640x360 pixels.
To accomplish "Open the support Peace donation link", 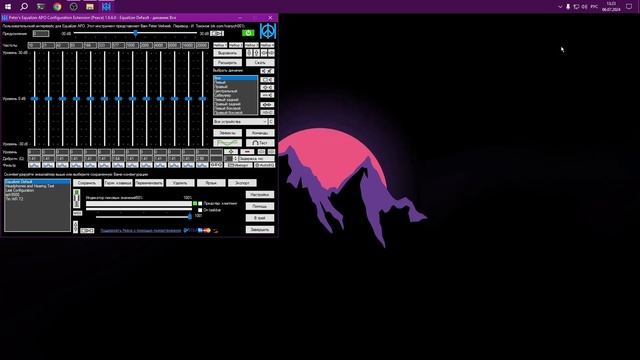I will point(140,231).
